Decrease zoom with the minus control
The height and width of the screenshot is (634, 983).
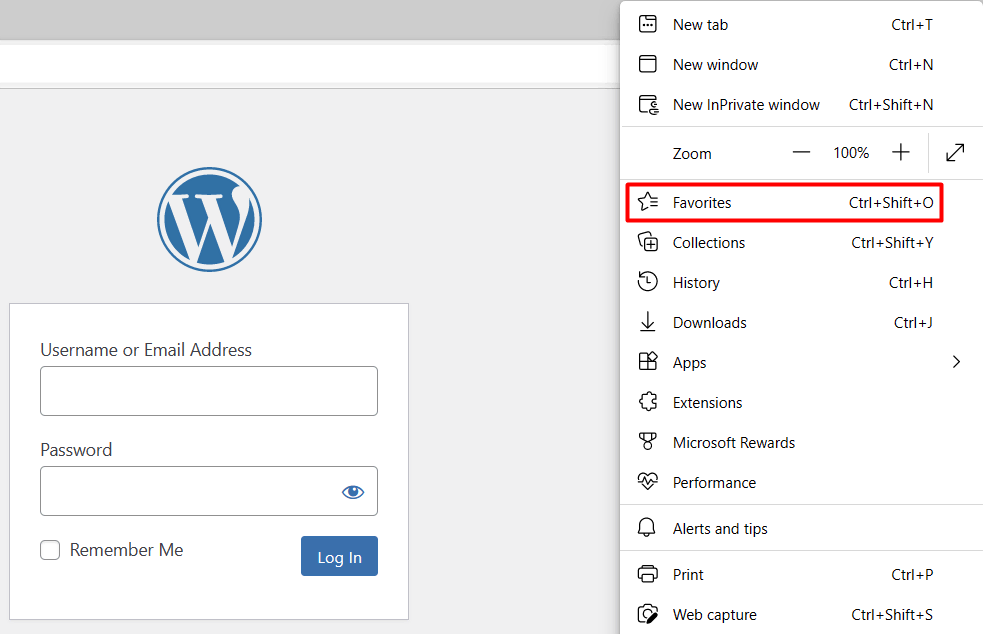(x=801, y=152)
